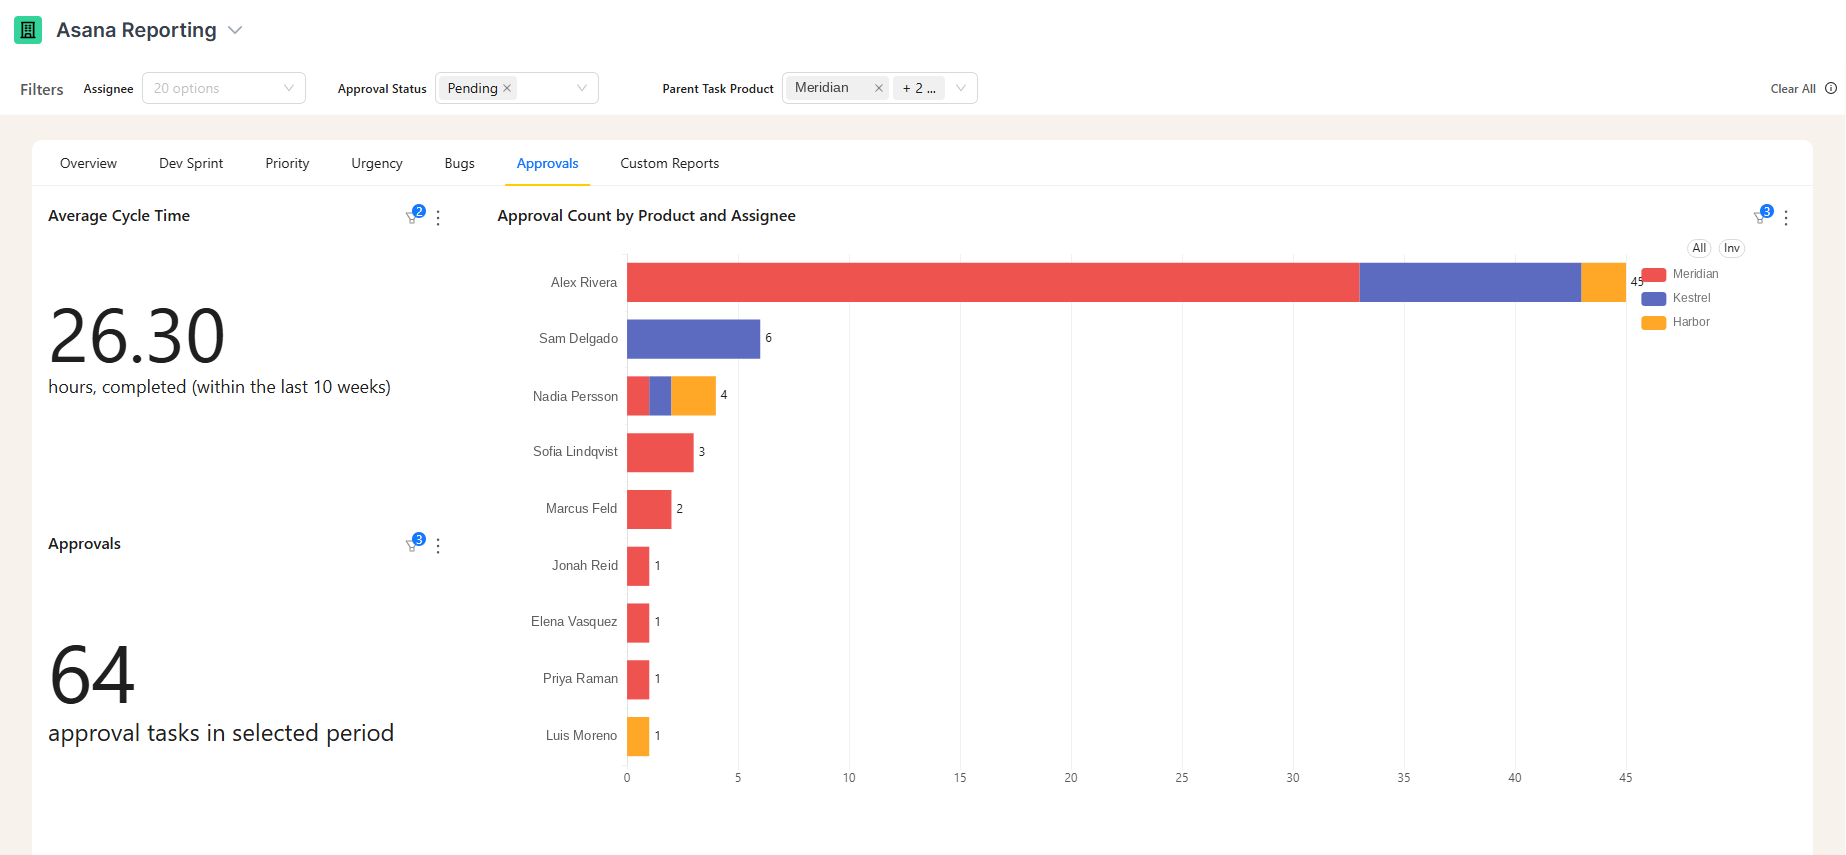
Task: Click Alex Rivera's blue Kestrel bar segment
Action: tap(1470, 282)
